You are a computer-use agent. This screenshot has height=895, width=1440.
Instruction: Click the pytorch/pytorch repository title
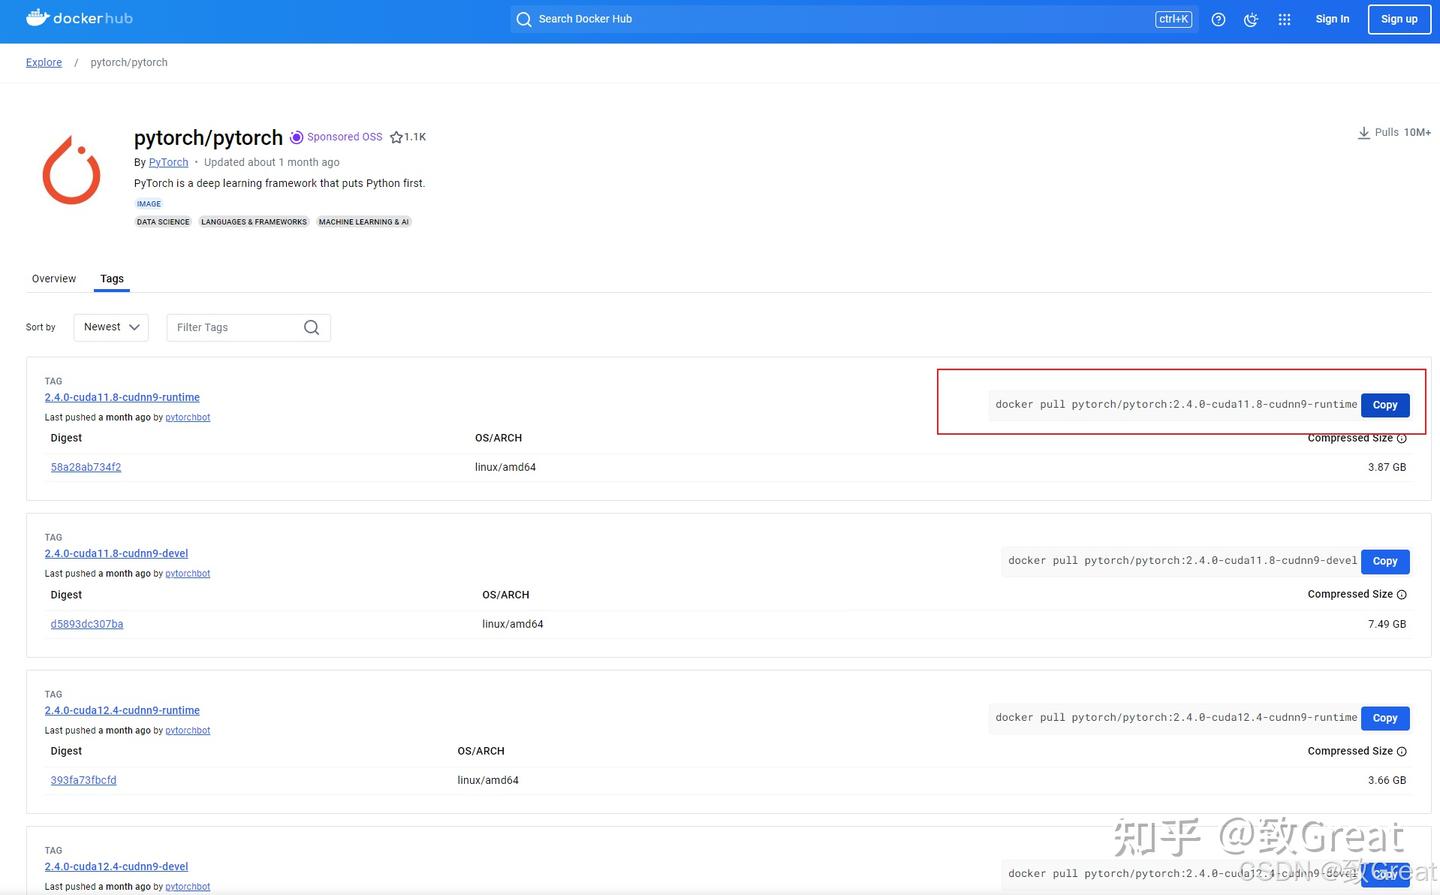[208, 138]
